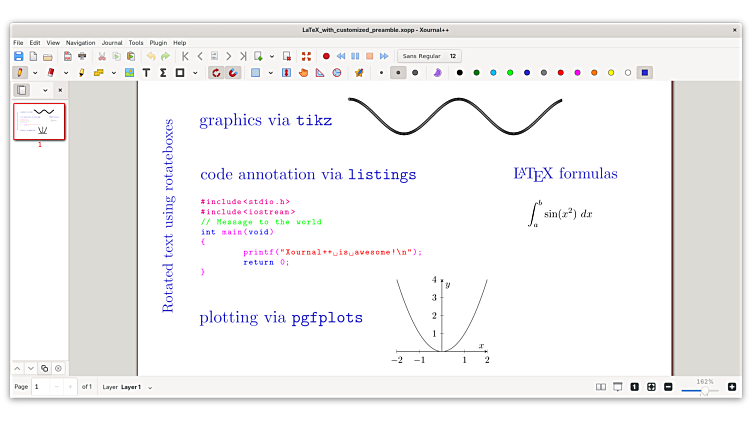
Task: Open the Plugin menu
Action: pos(158,43)
